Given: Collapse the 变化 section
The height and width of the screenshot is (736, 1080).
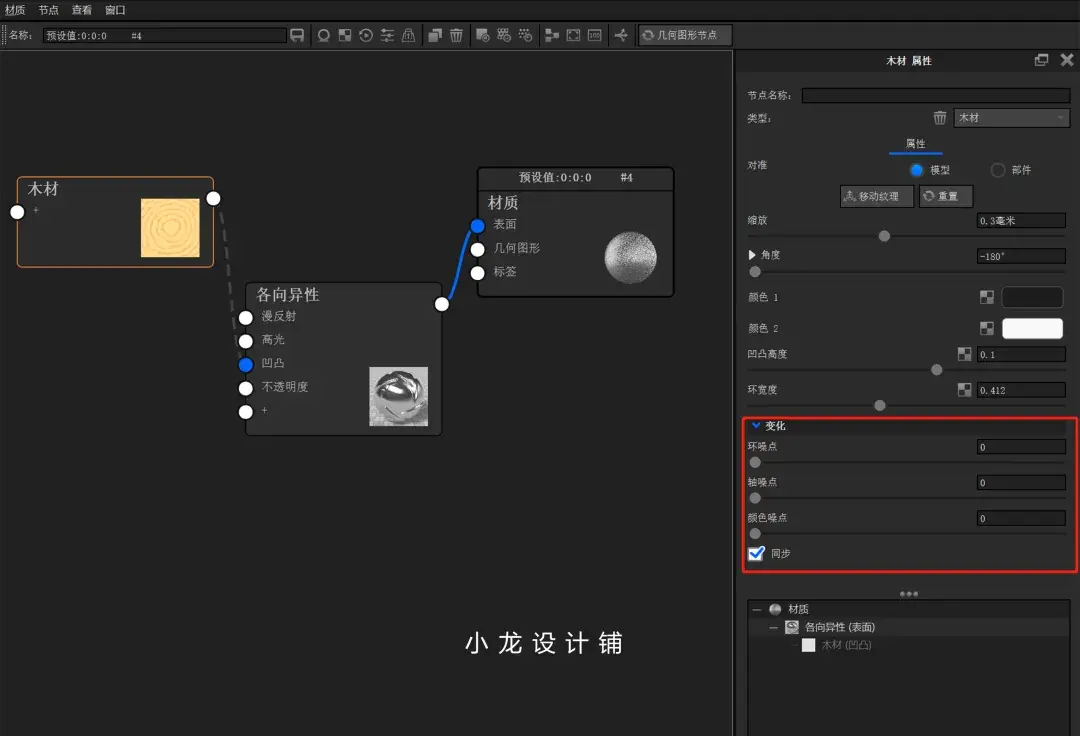Looking at the screenshot, I should pyautogui.click(x=756, y=425).
